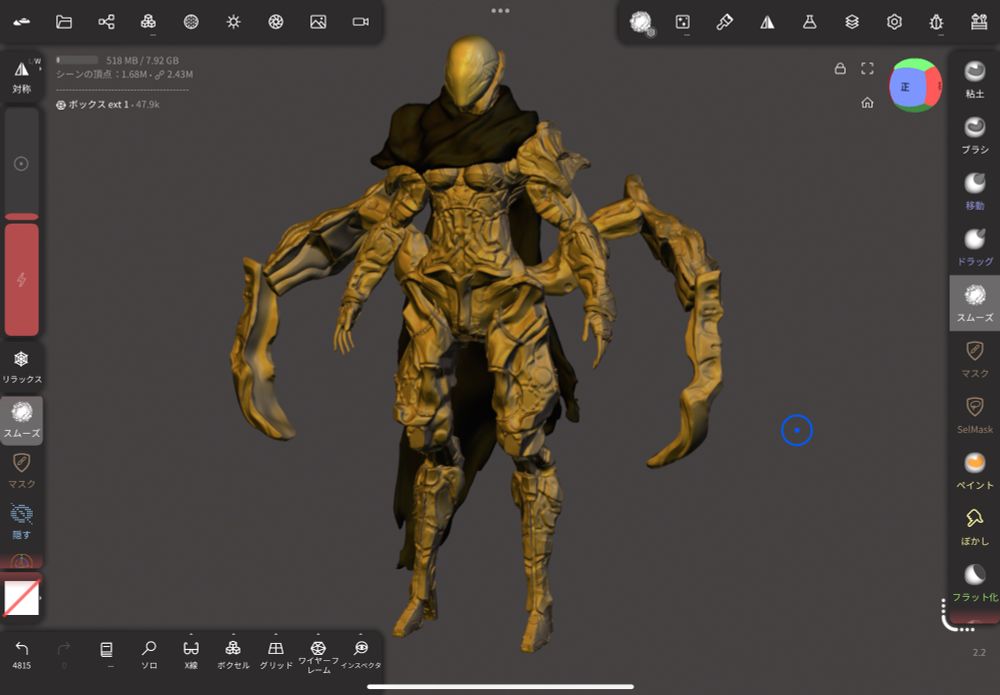Open the Post Process aperture menu

pos(276,22)
